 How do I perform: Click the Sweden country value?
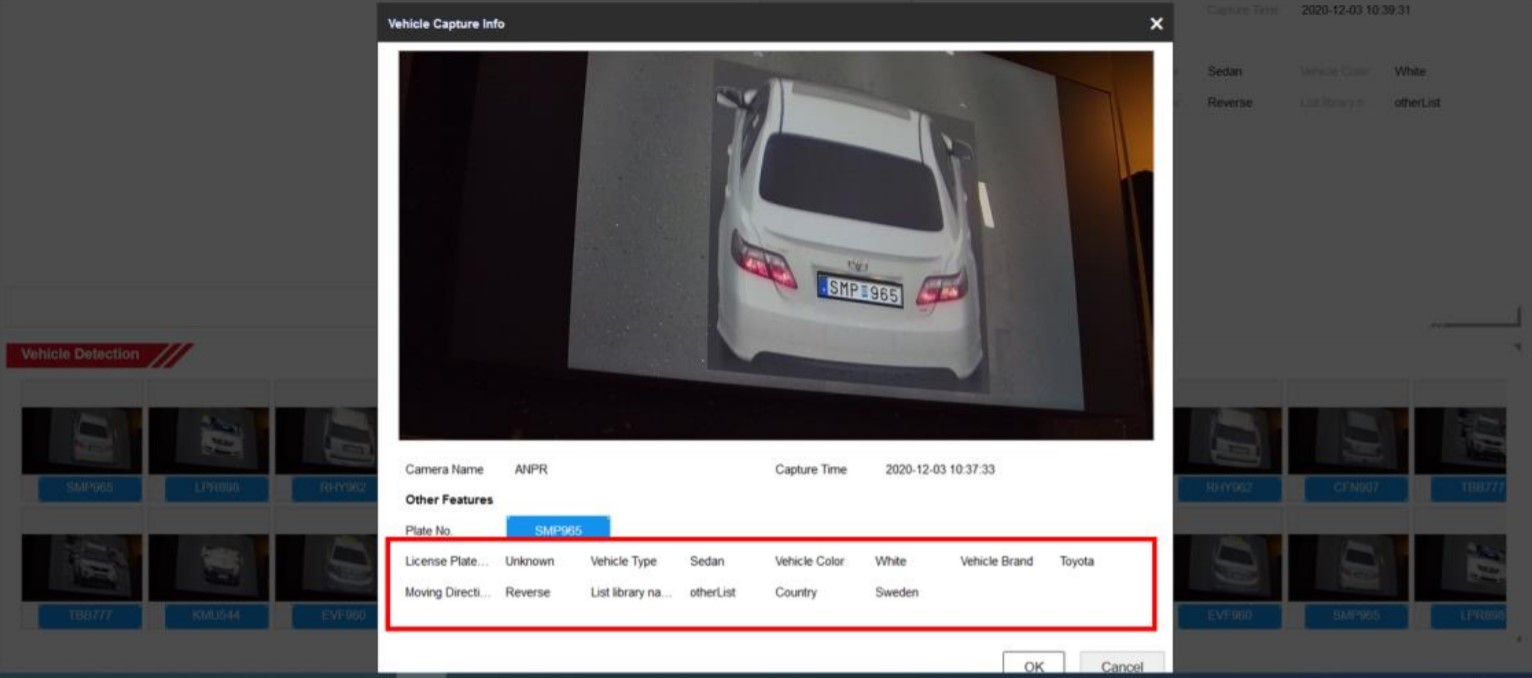tap(896, 593)
